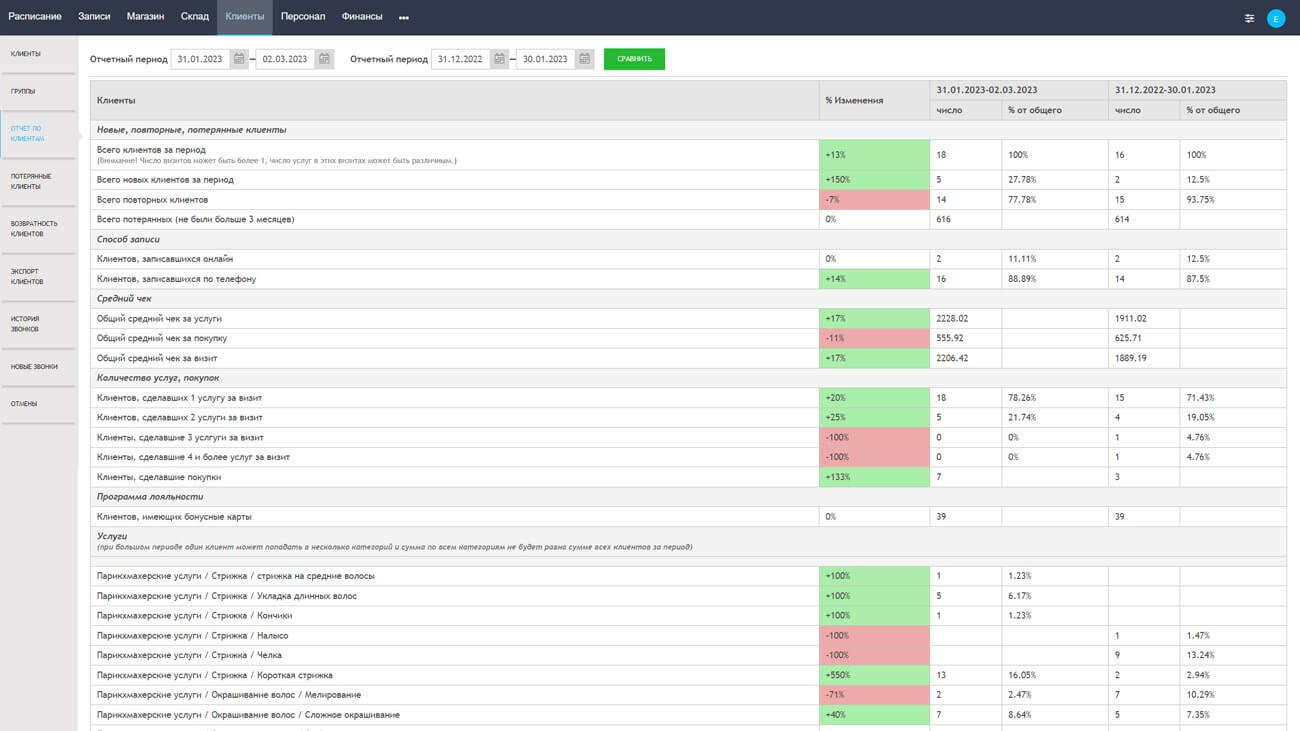Open История звонков sidebar item

point(25,323)
